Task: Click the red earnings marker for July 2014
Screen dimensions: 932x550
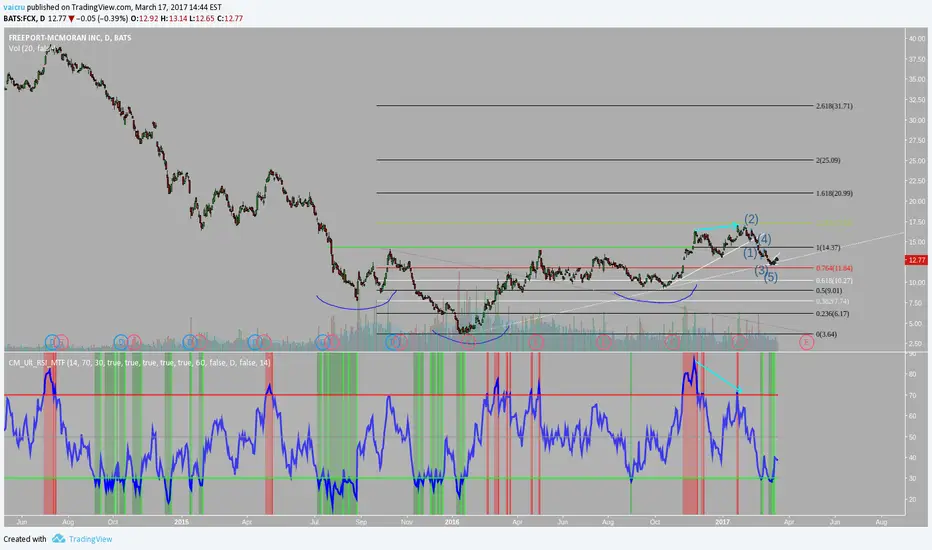Action: coord(61,342)
